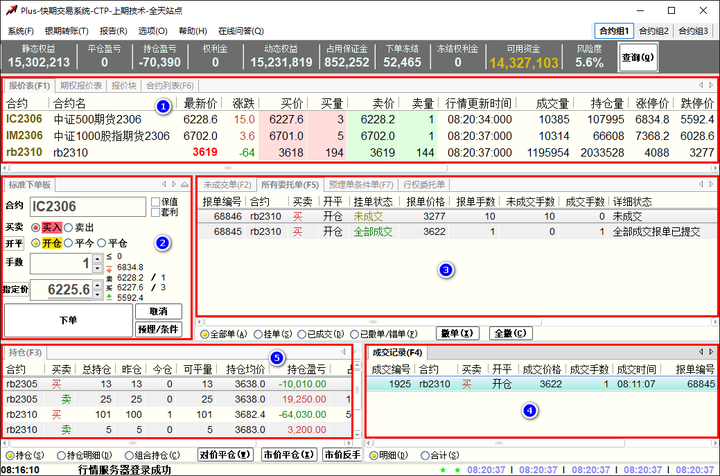Click the sell price 6228.2 icon

click(109, 278)
